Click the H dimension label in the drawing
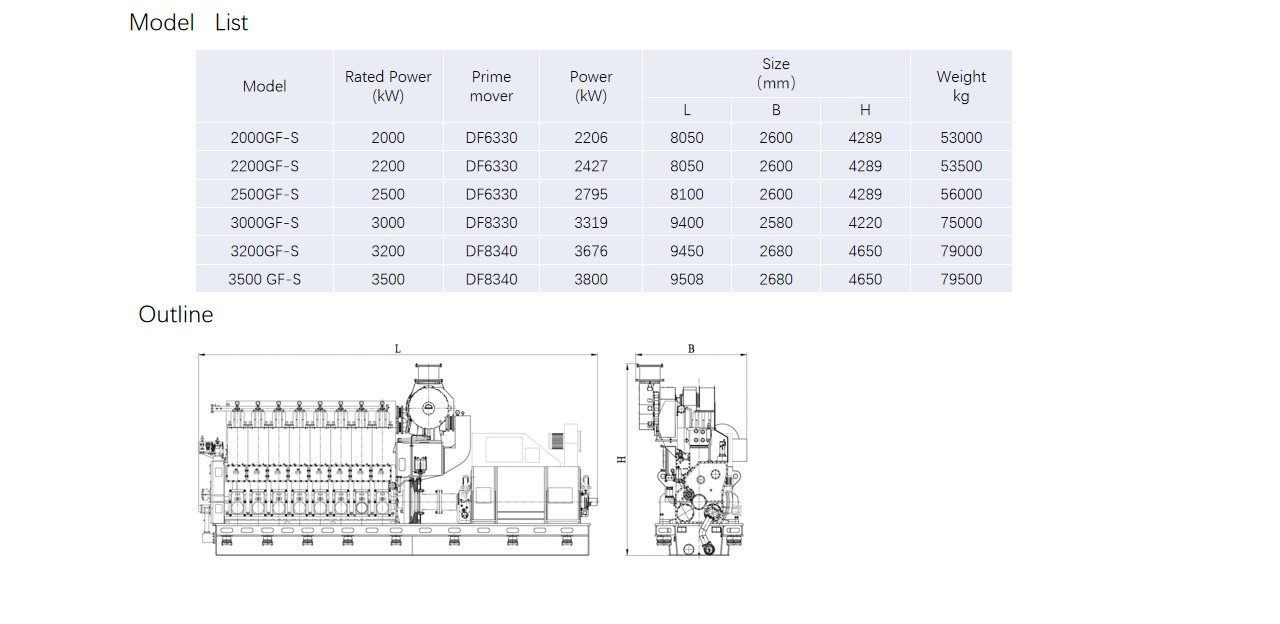The width and height of the screenshot is (1280, 624). 621,459
